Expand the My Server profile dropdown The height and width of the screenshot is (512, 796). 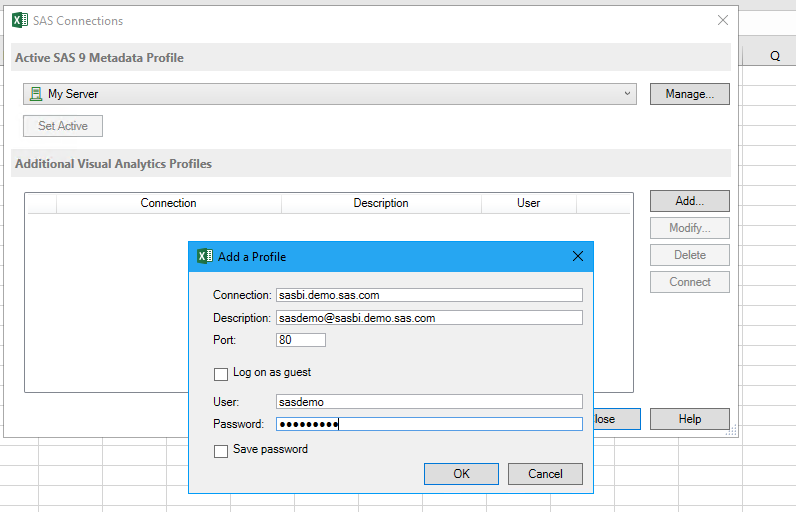pyautogui.click(x=627, y=94)
